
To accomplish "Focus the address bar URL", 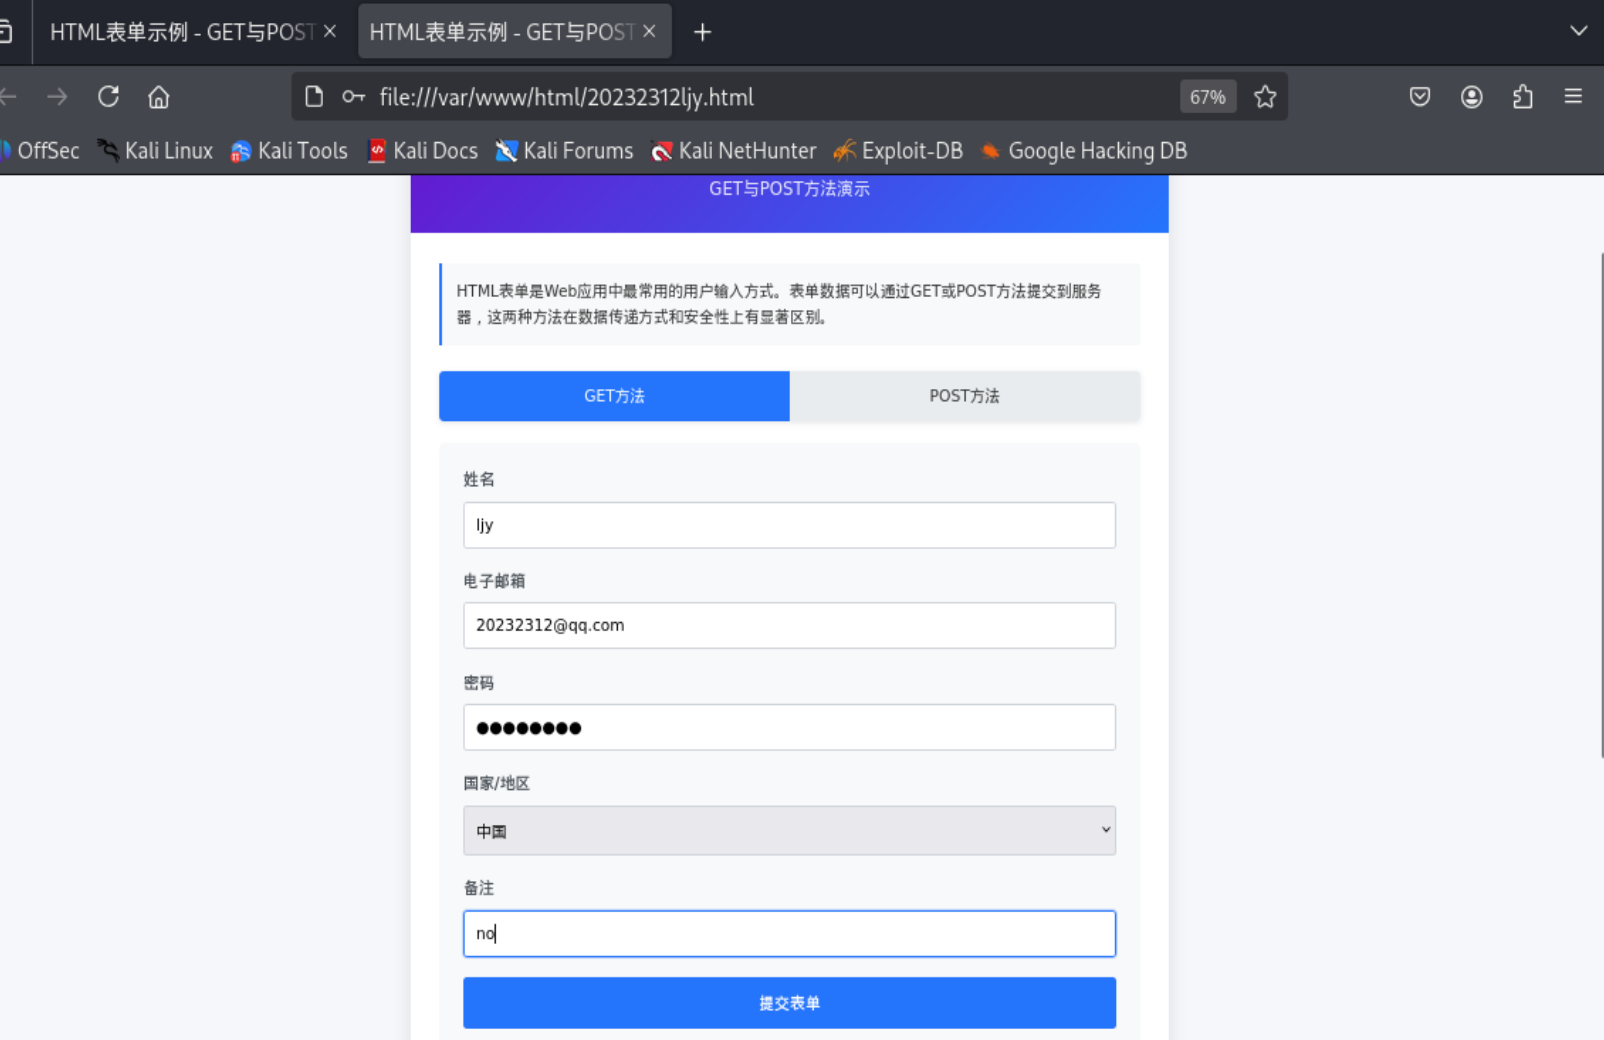I will pyautogui.click(x=566, y=97).
